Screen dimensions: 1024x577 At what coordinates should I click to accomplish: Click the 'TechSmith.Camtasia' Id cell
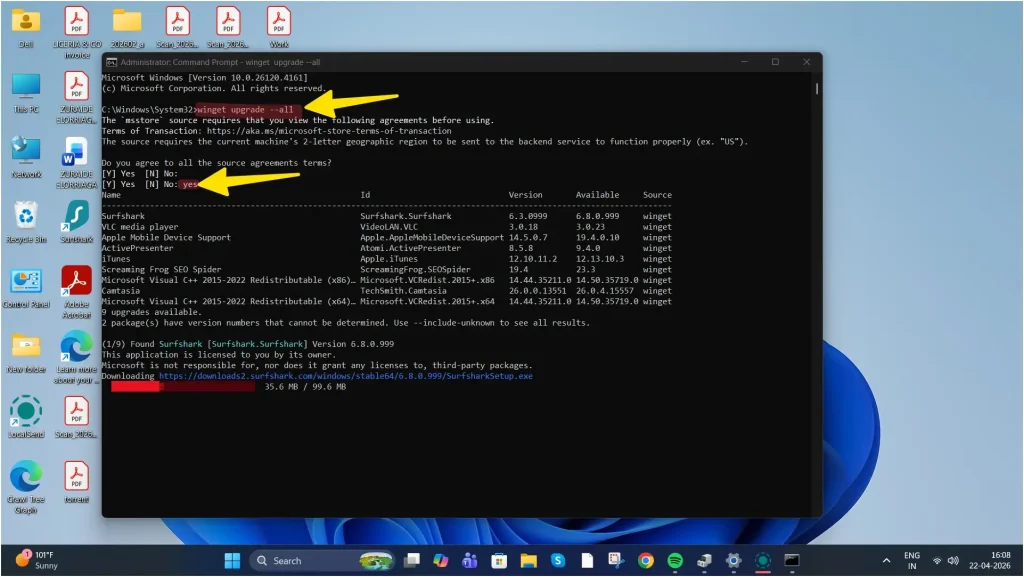click(x=404, y=291)
